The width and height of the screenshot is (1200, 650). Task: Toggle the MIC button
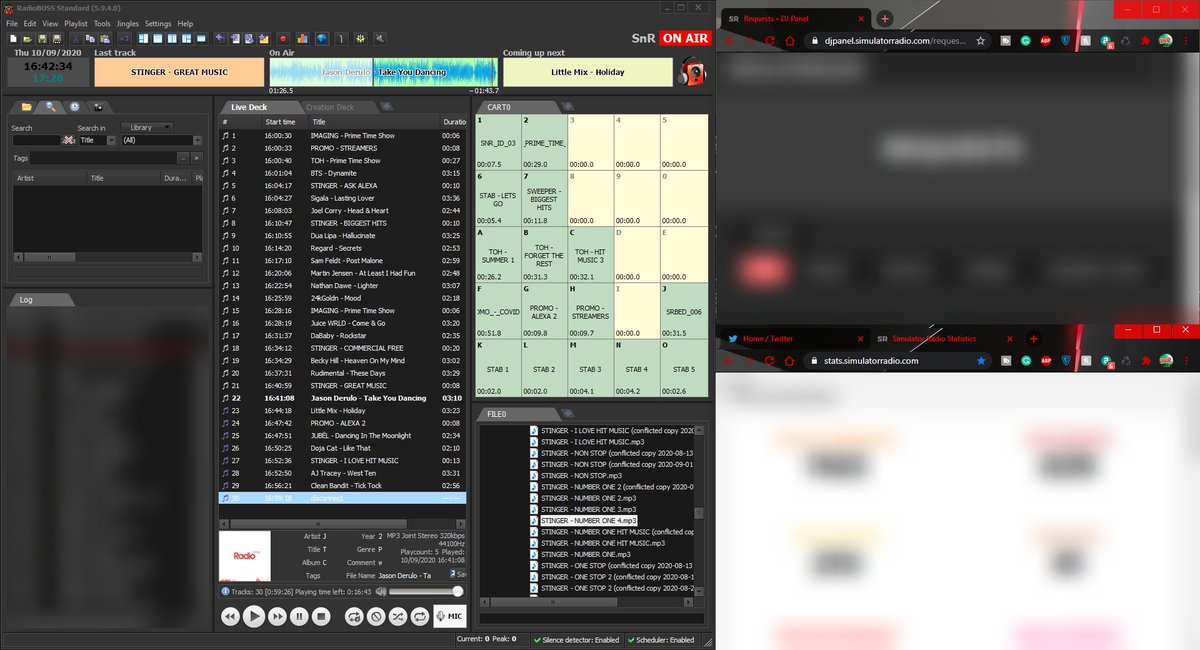[450, 617]
